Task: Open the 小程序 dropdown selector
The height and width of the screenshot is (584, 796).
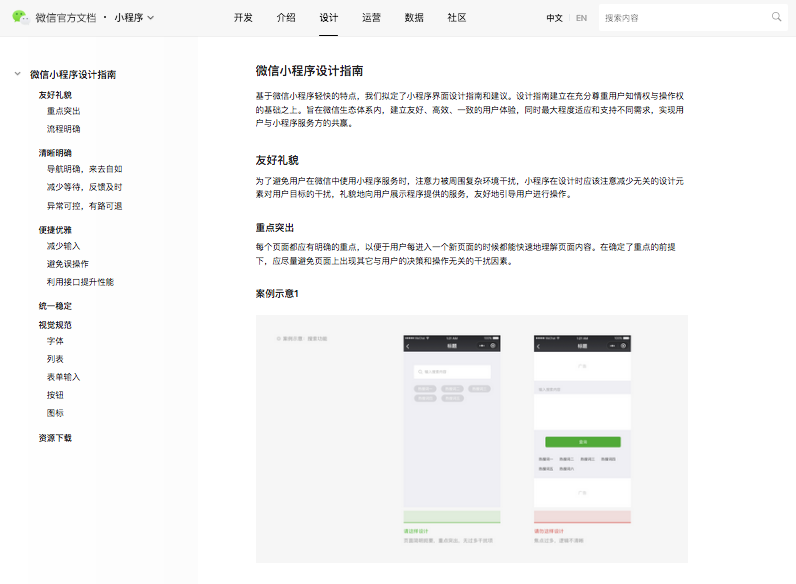Action: 134,18
